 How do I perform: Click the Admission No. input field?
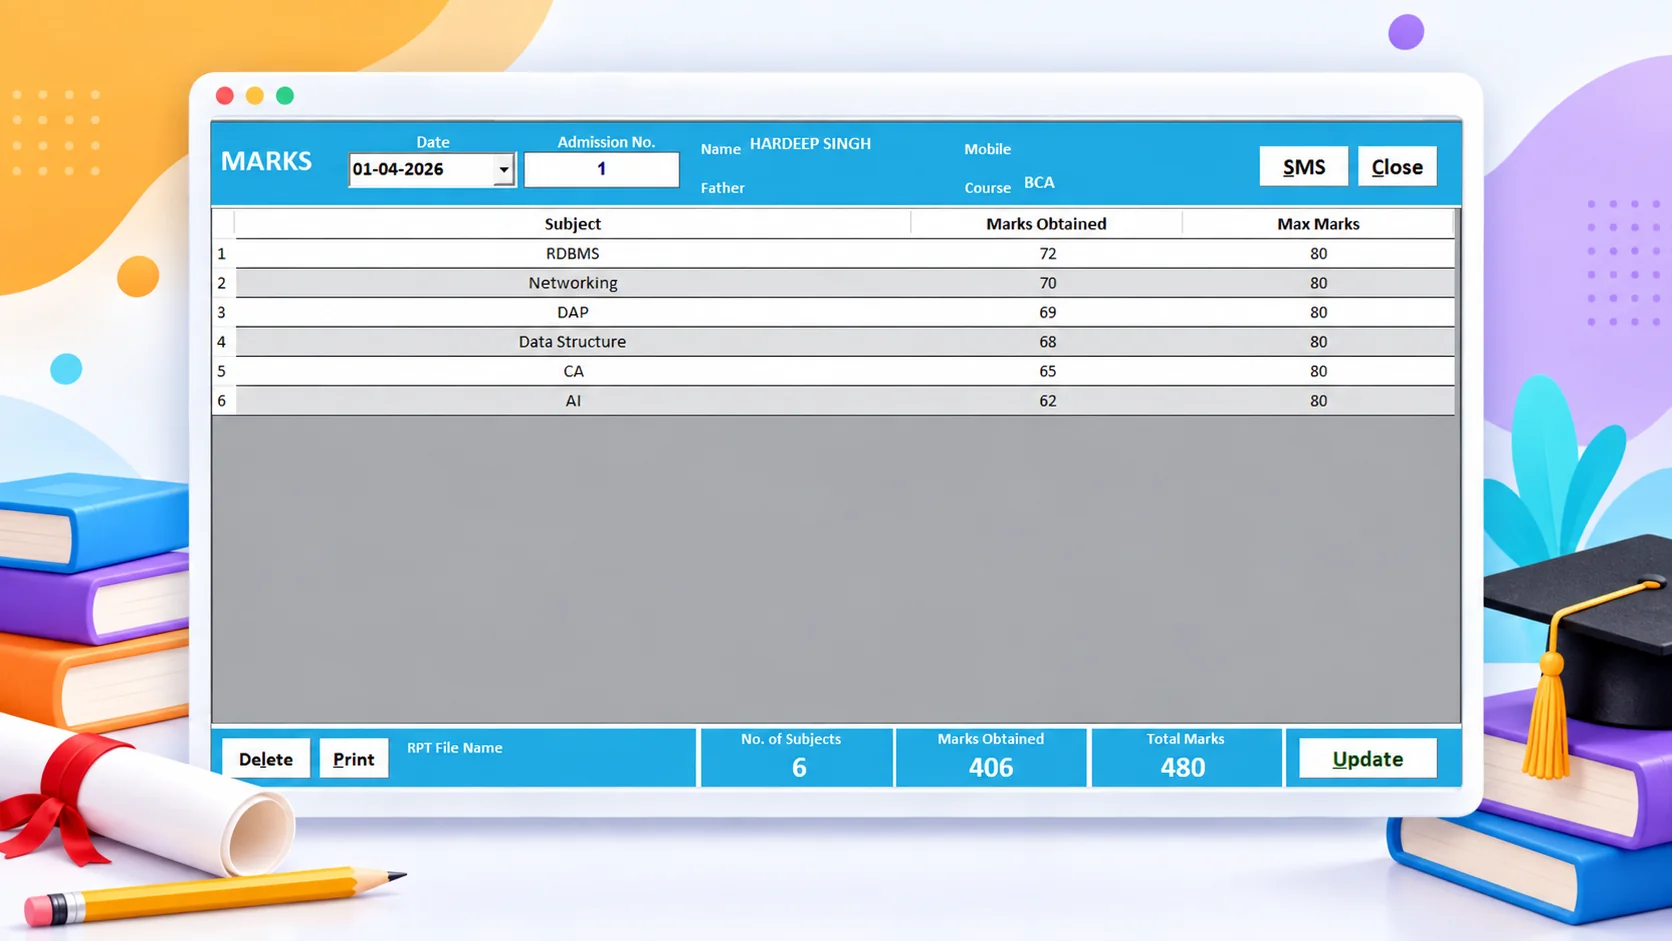coord(601,169)
